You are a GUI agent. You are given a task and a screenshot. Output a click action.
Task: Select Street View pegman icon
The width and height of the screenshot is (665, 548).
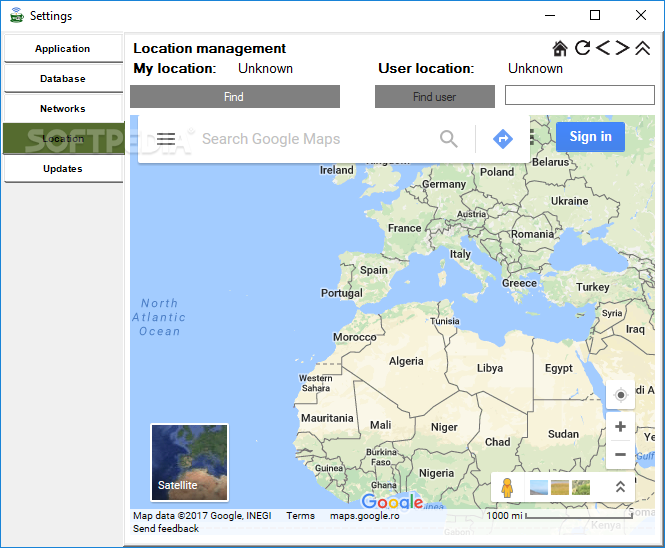507,487
